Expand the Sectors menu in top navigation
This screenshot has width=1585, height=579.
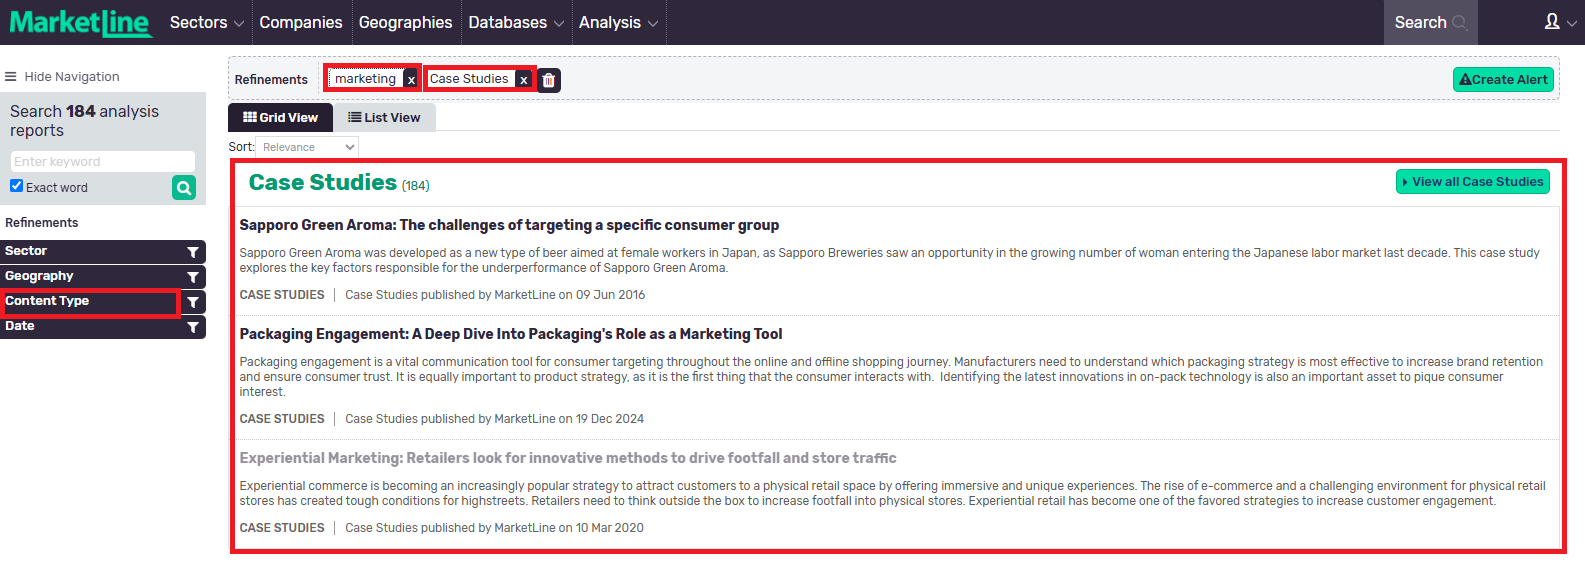click(x=206, y=22)
